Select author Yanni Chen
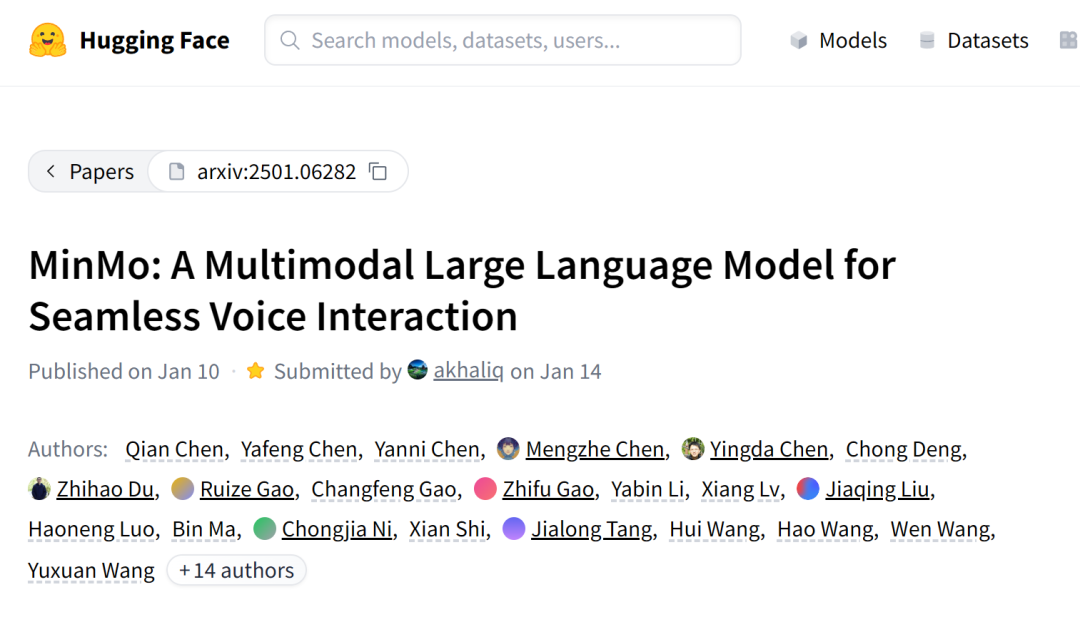 [x=427, y=449]
